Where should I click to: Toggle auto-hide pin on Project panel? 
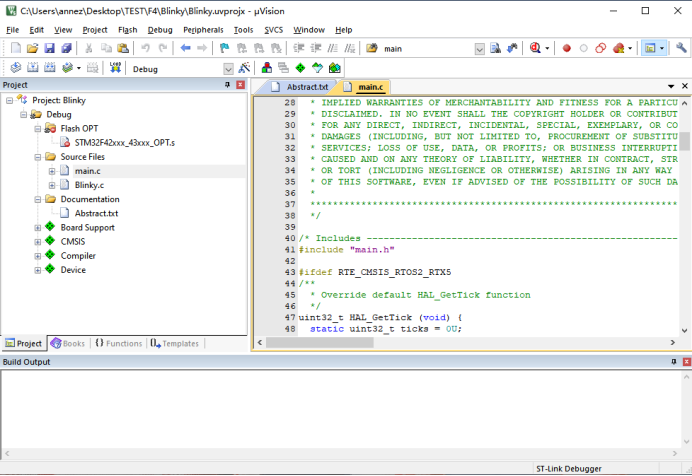(x=227, y=85)
